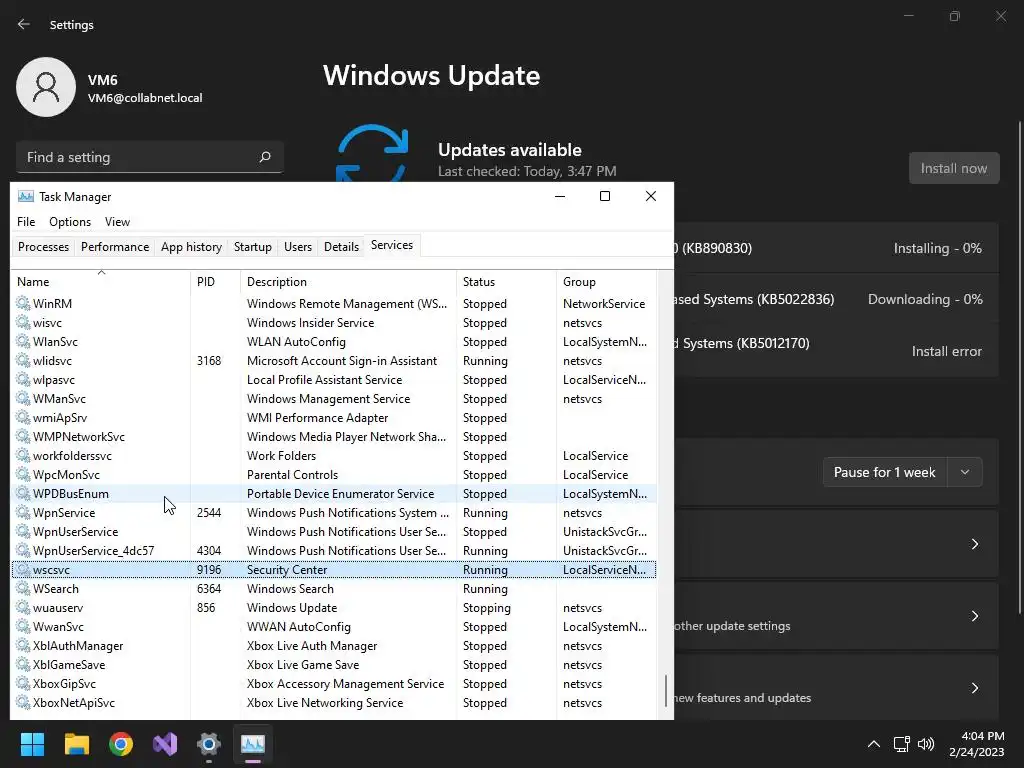Click the search magnifier icon in Find a setting
Image resolution: width=1024 pixels, height=768 pixels.
(x=264, y=157)
